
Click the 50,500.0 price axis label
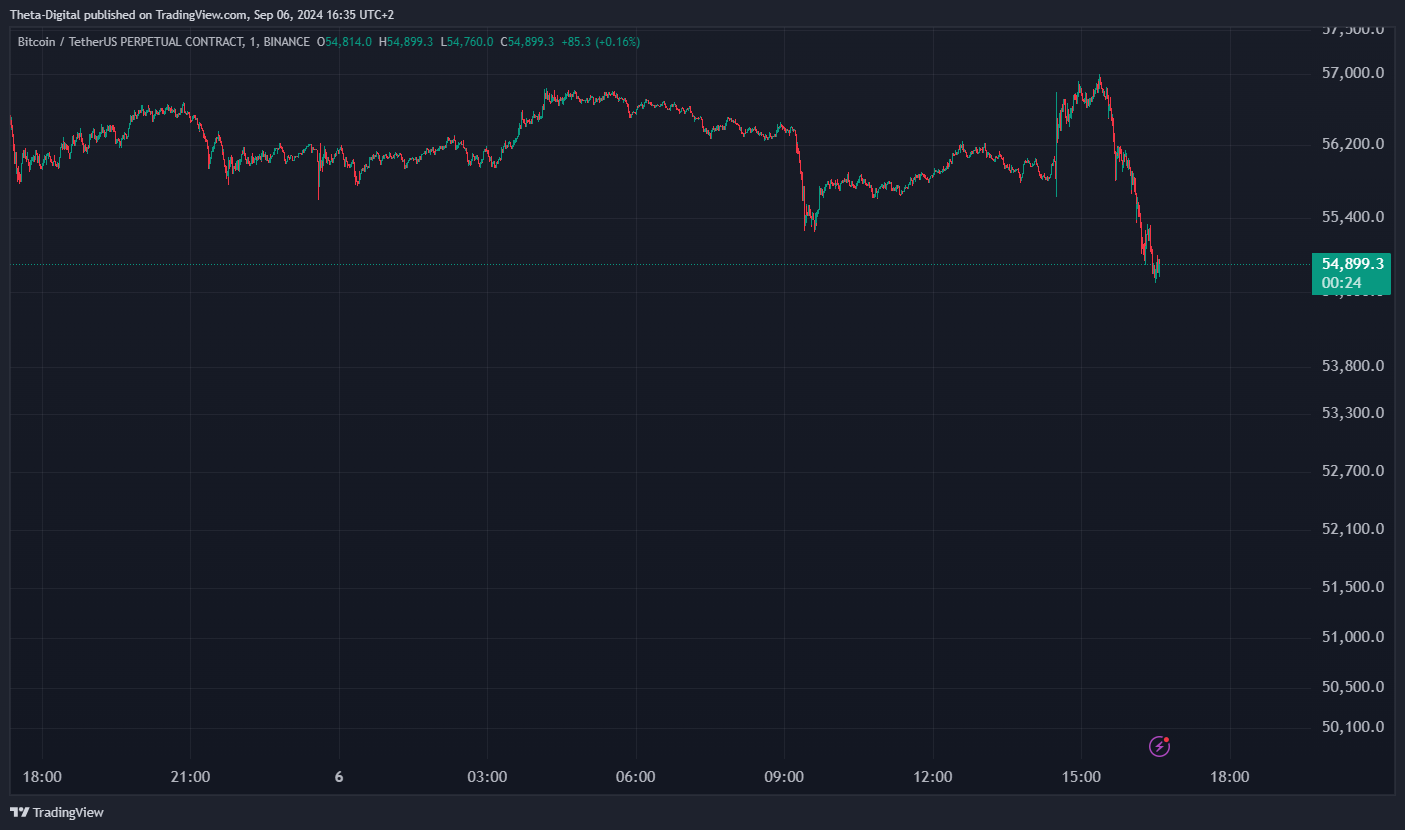[1353, 687]
